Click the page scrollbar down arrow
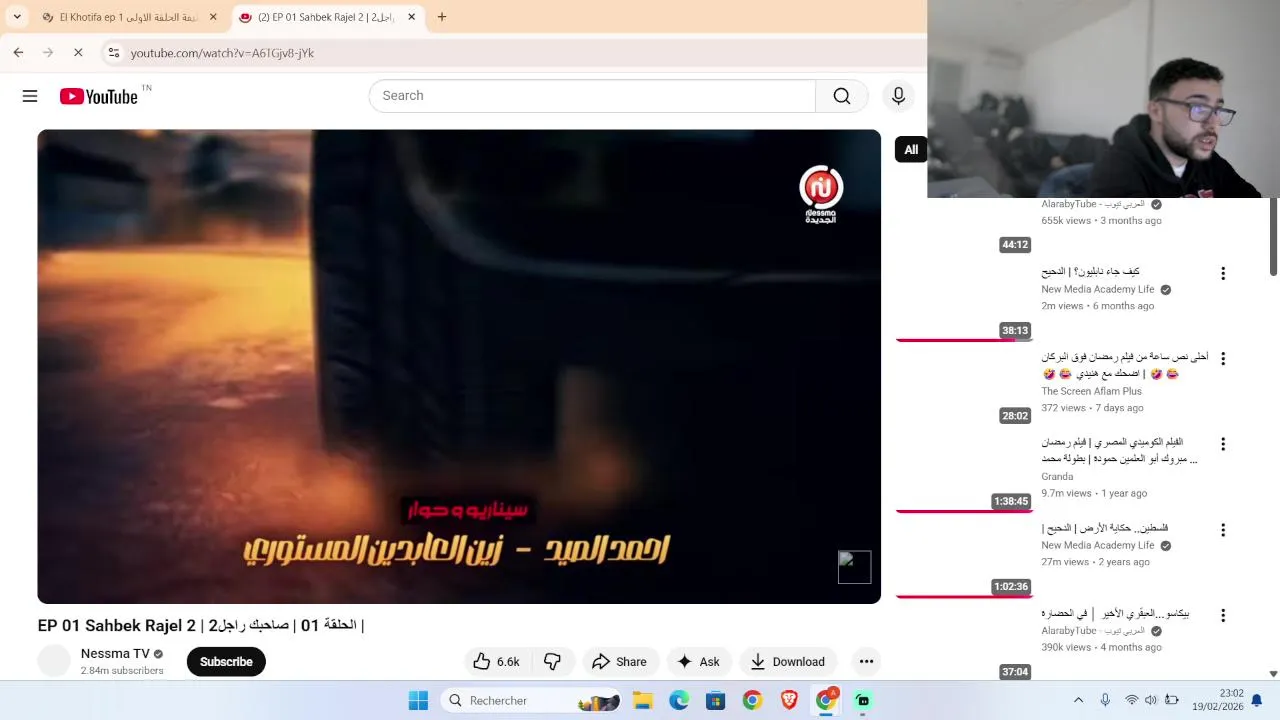1280x720 pixels. (1273, 674)
